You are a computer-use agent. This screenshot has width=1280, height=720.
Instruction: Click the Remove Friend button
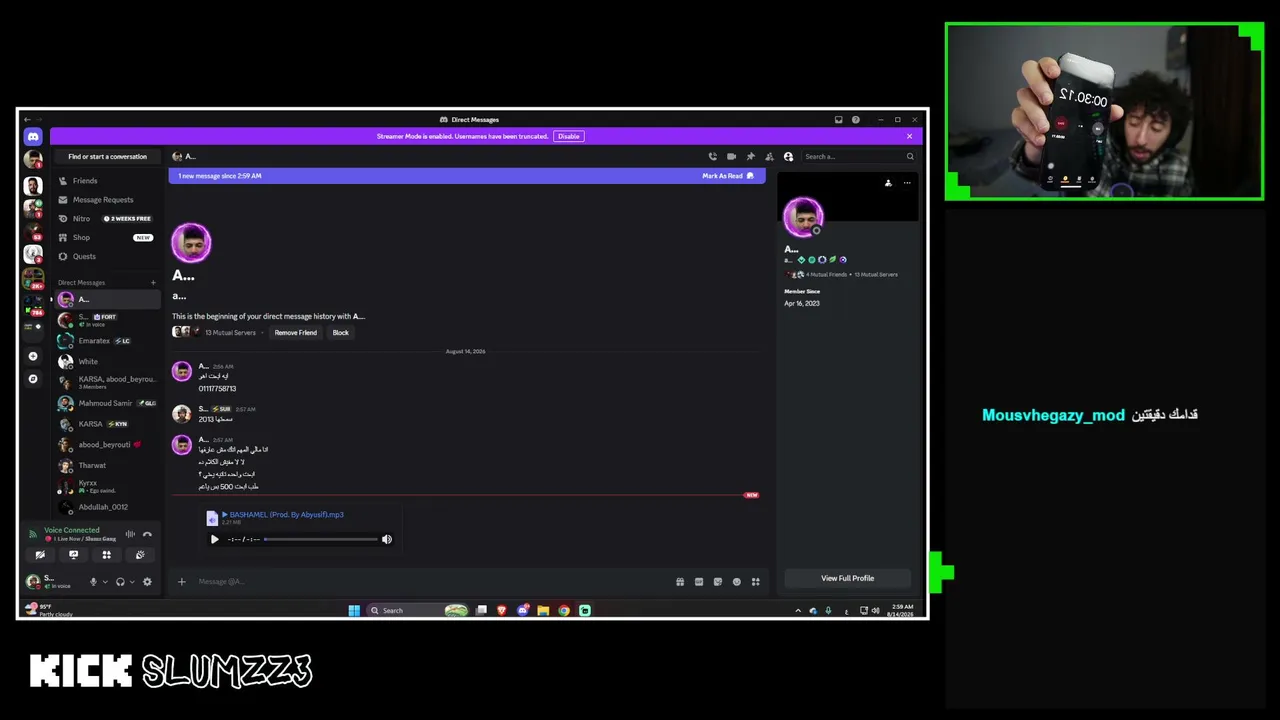295,333
